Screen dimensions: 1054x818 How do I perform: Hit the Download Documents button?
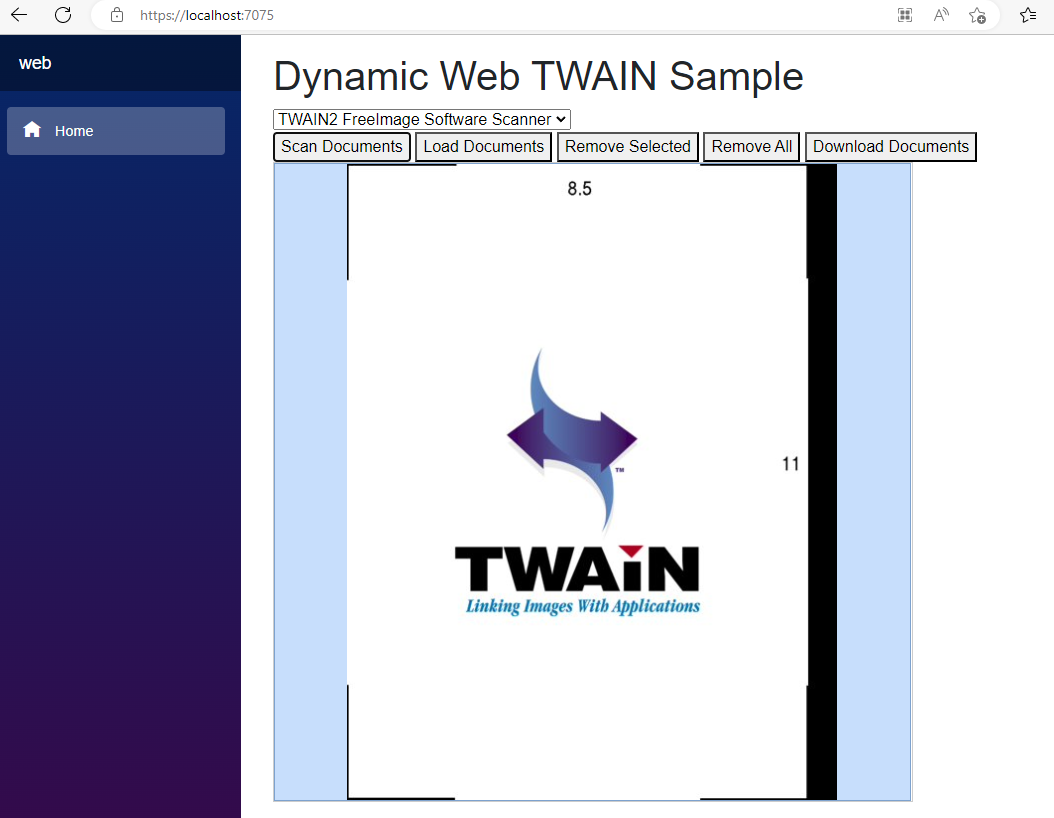(890, 147)
